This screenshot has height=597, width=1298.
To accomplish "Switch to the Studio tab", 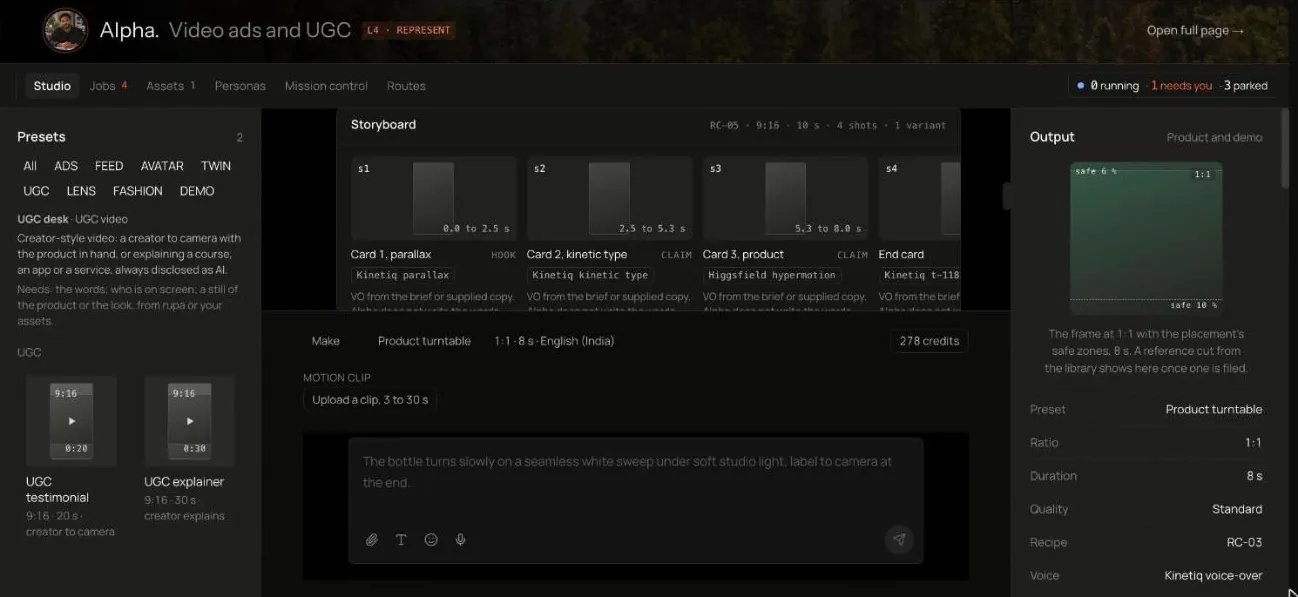I will (x=52, y=86).
